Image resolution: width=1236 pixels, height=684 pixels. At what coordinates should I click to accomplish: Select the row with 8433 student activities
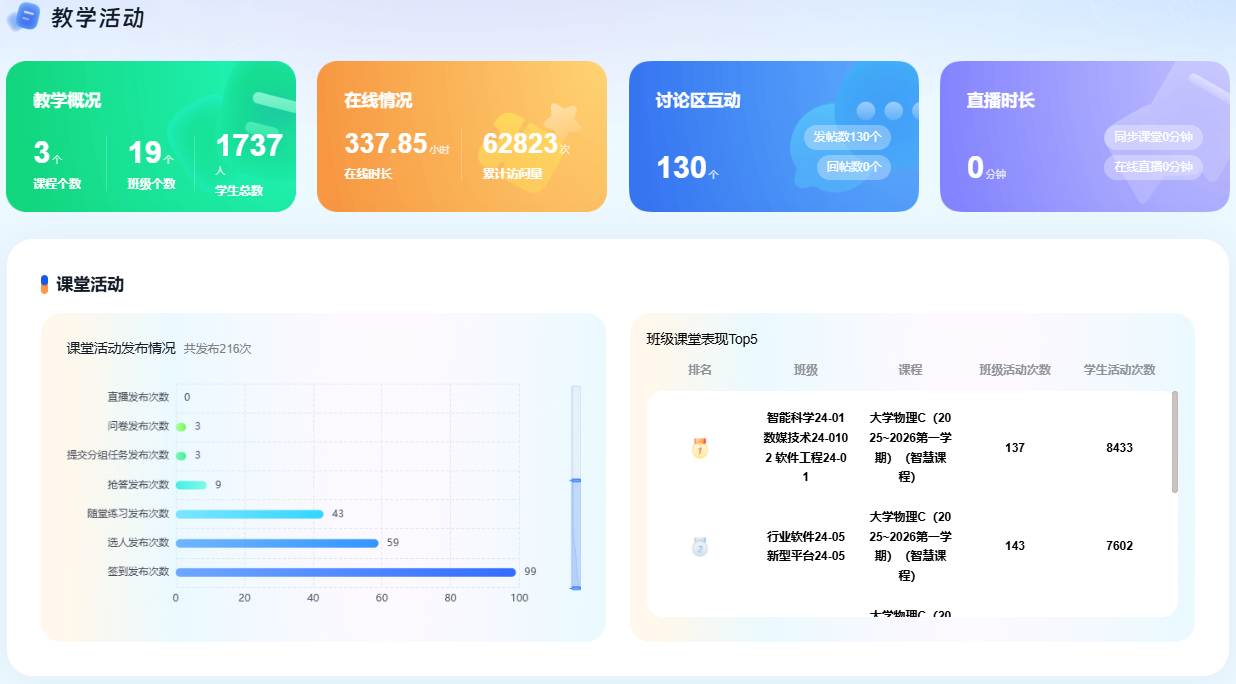[912, 448]
